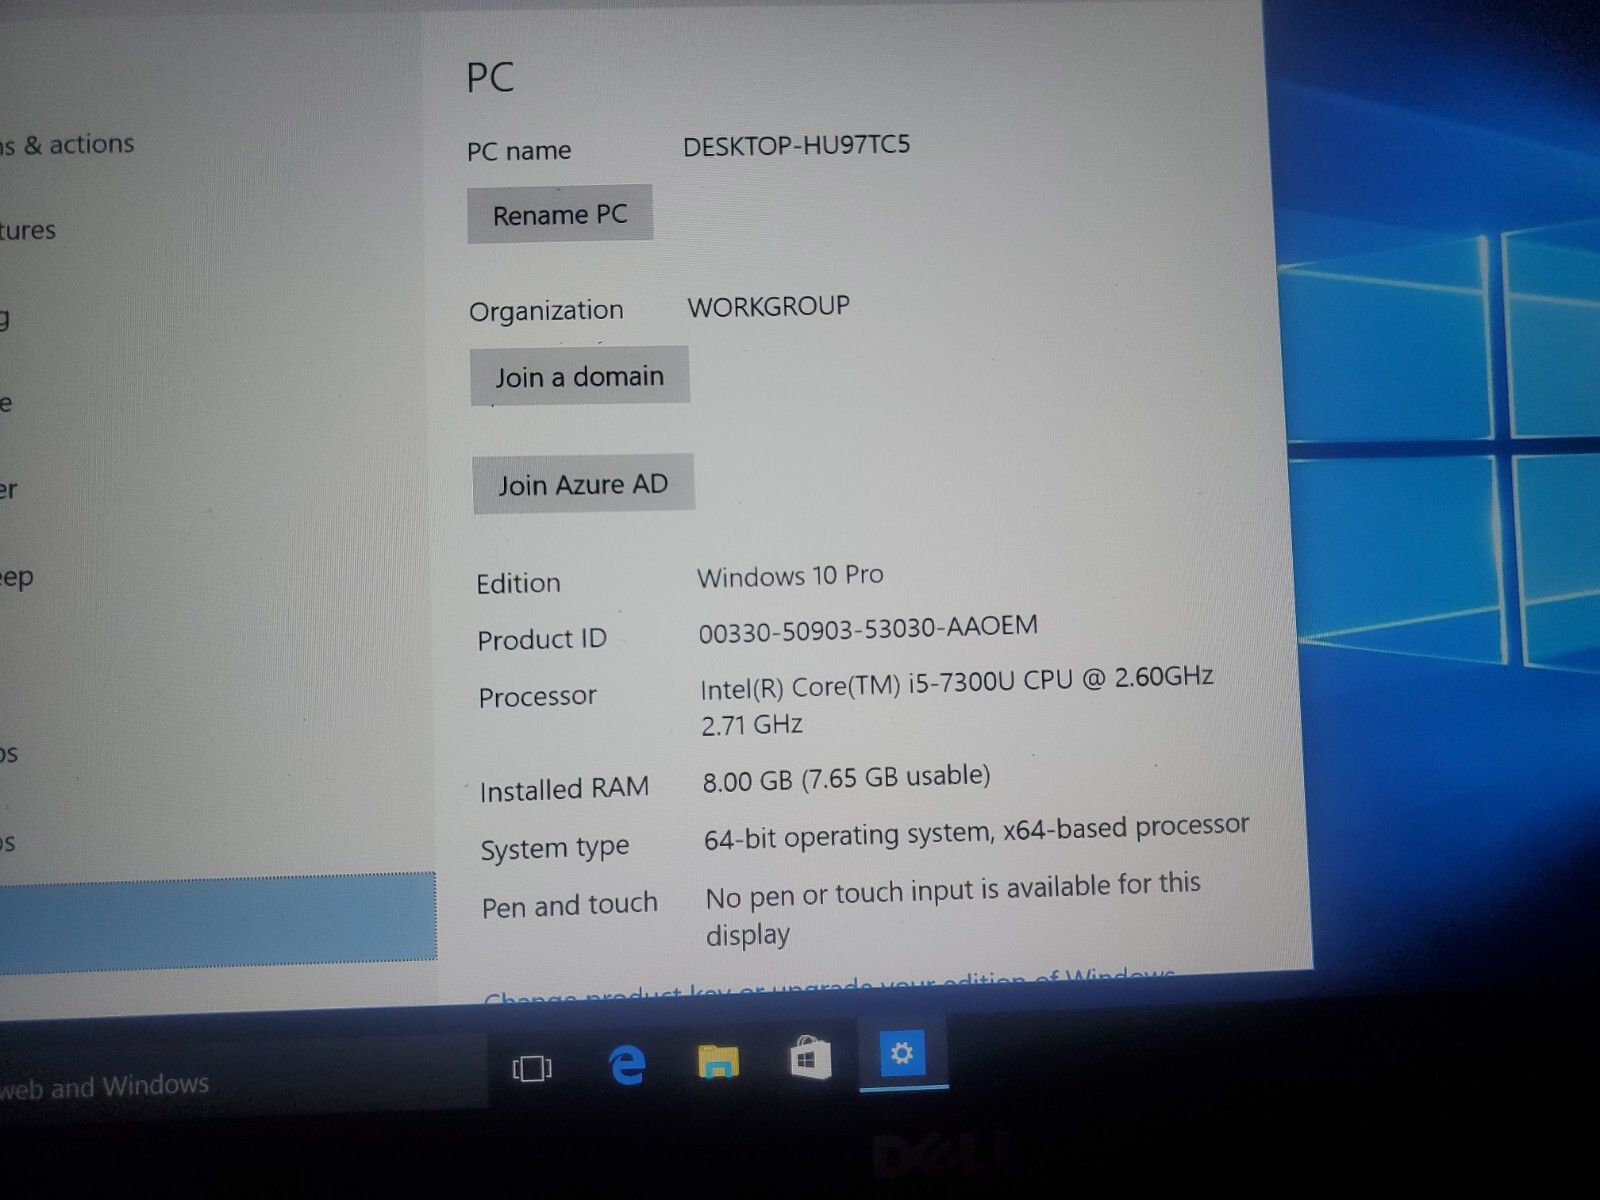Open the '& actions' sidebar item
Image resolution: width=1600 pixels, height=1200 pixels.
67,145
